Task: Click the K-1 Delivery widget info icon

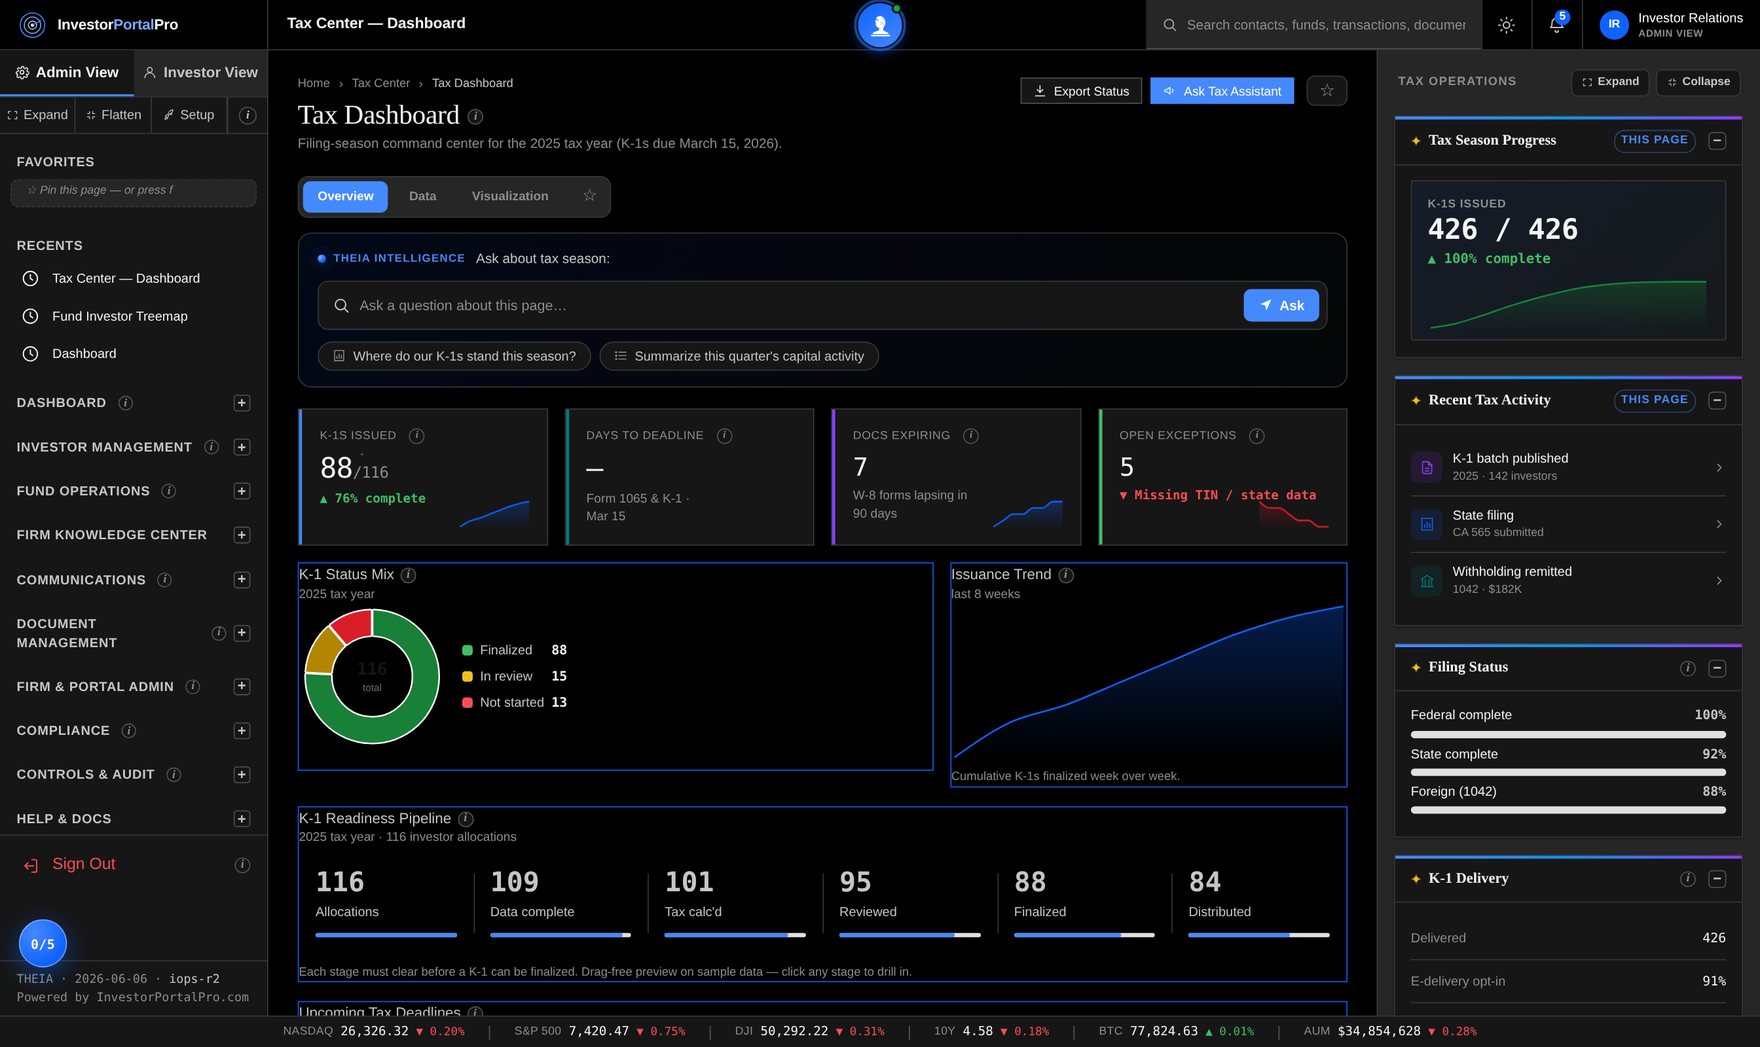Action: point(1688,879)
